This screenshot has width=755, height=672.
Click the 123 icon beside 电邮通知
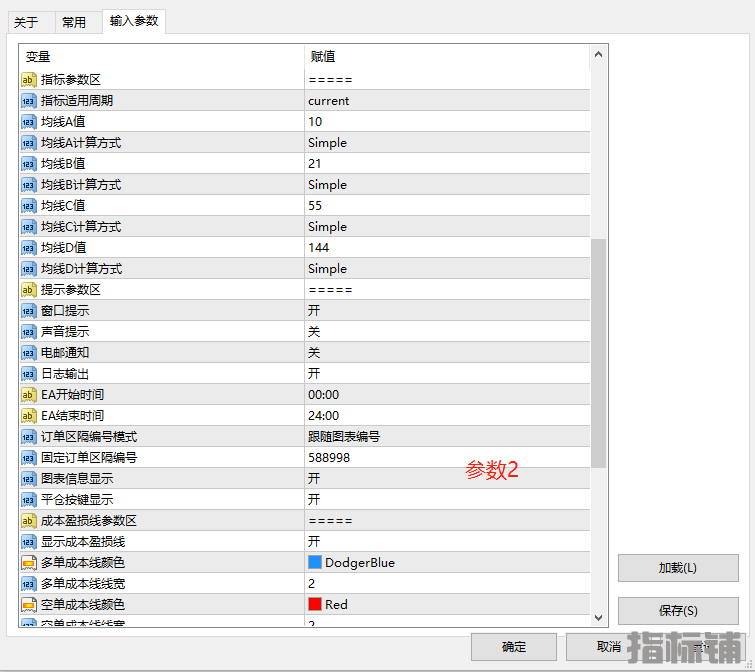pos(28,352)
